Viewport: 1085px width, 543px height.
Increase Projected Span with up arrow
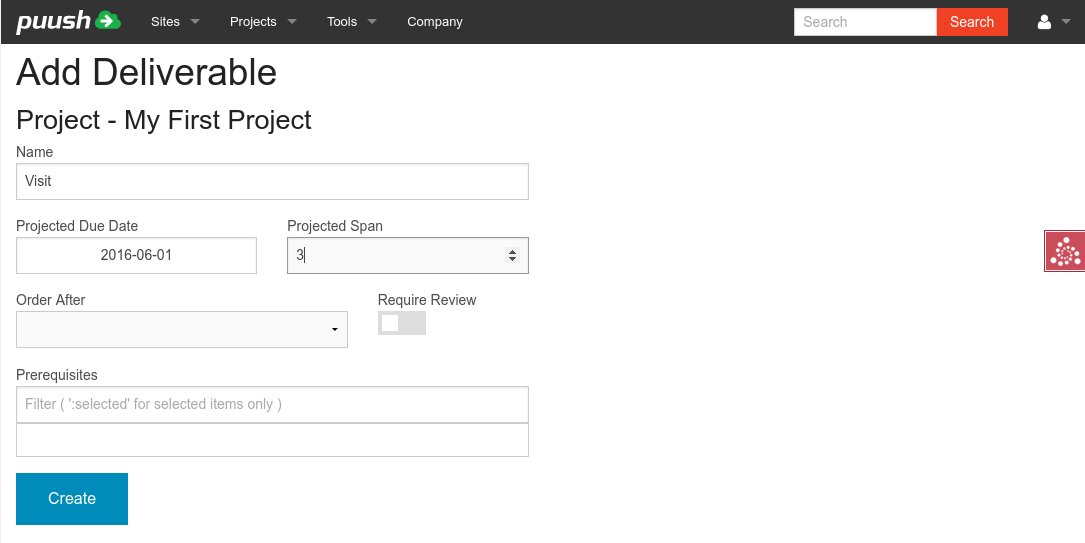[513, 251]
